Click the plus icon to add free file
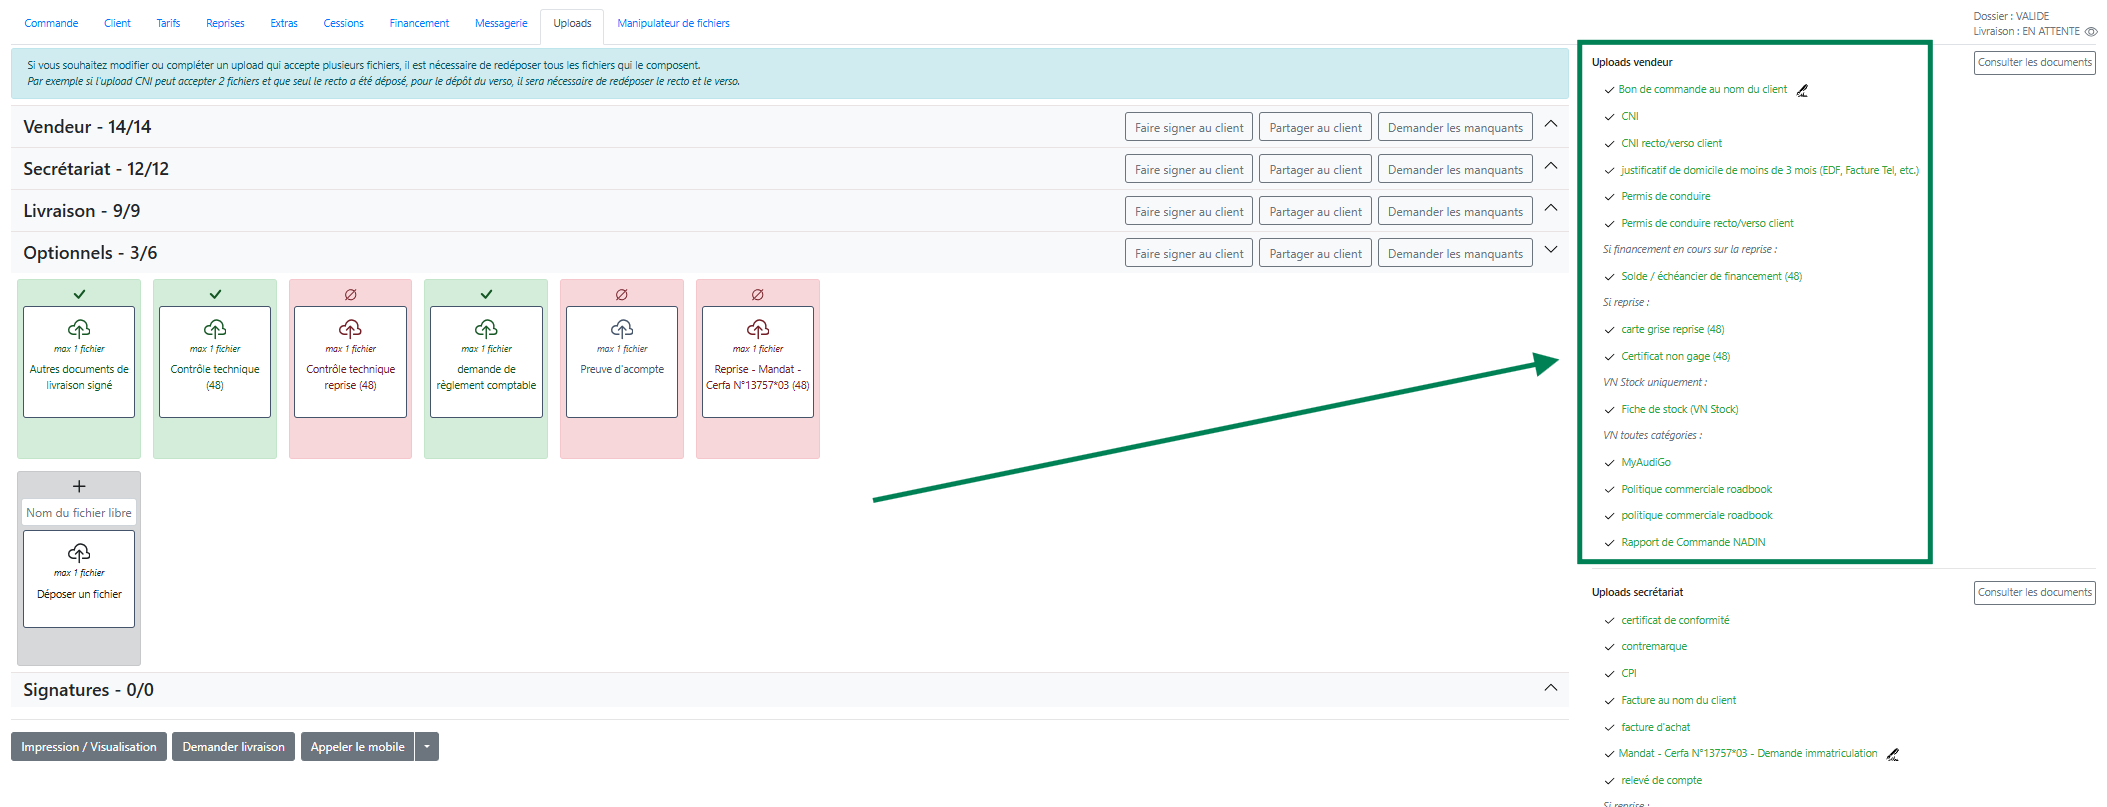The width and height of the screenshot is (2107, 807). pos(79,487)
